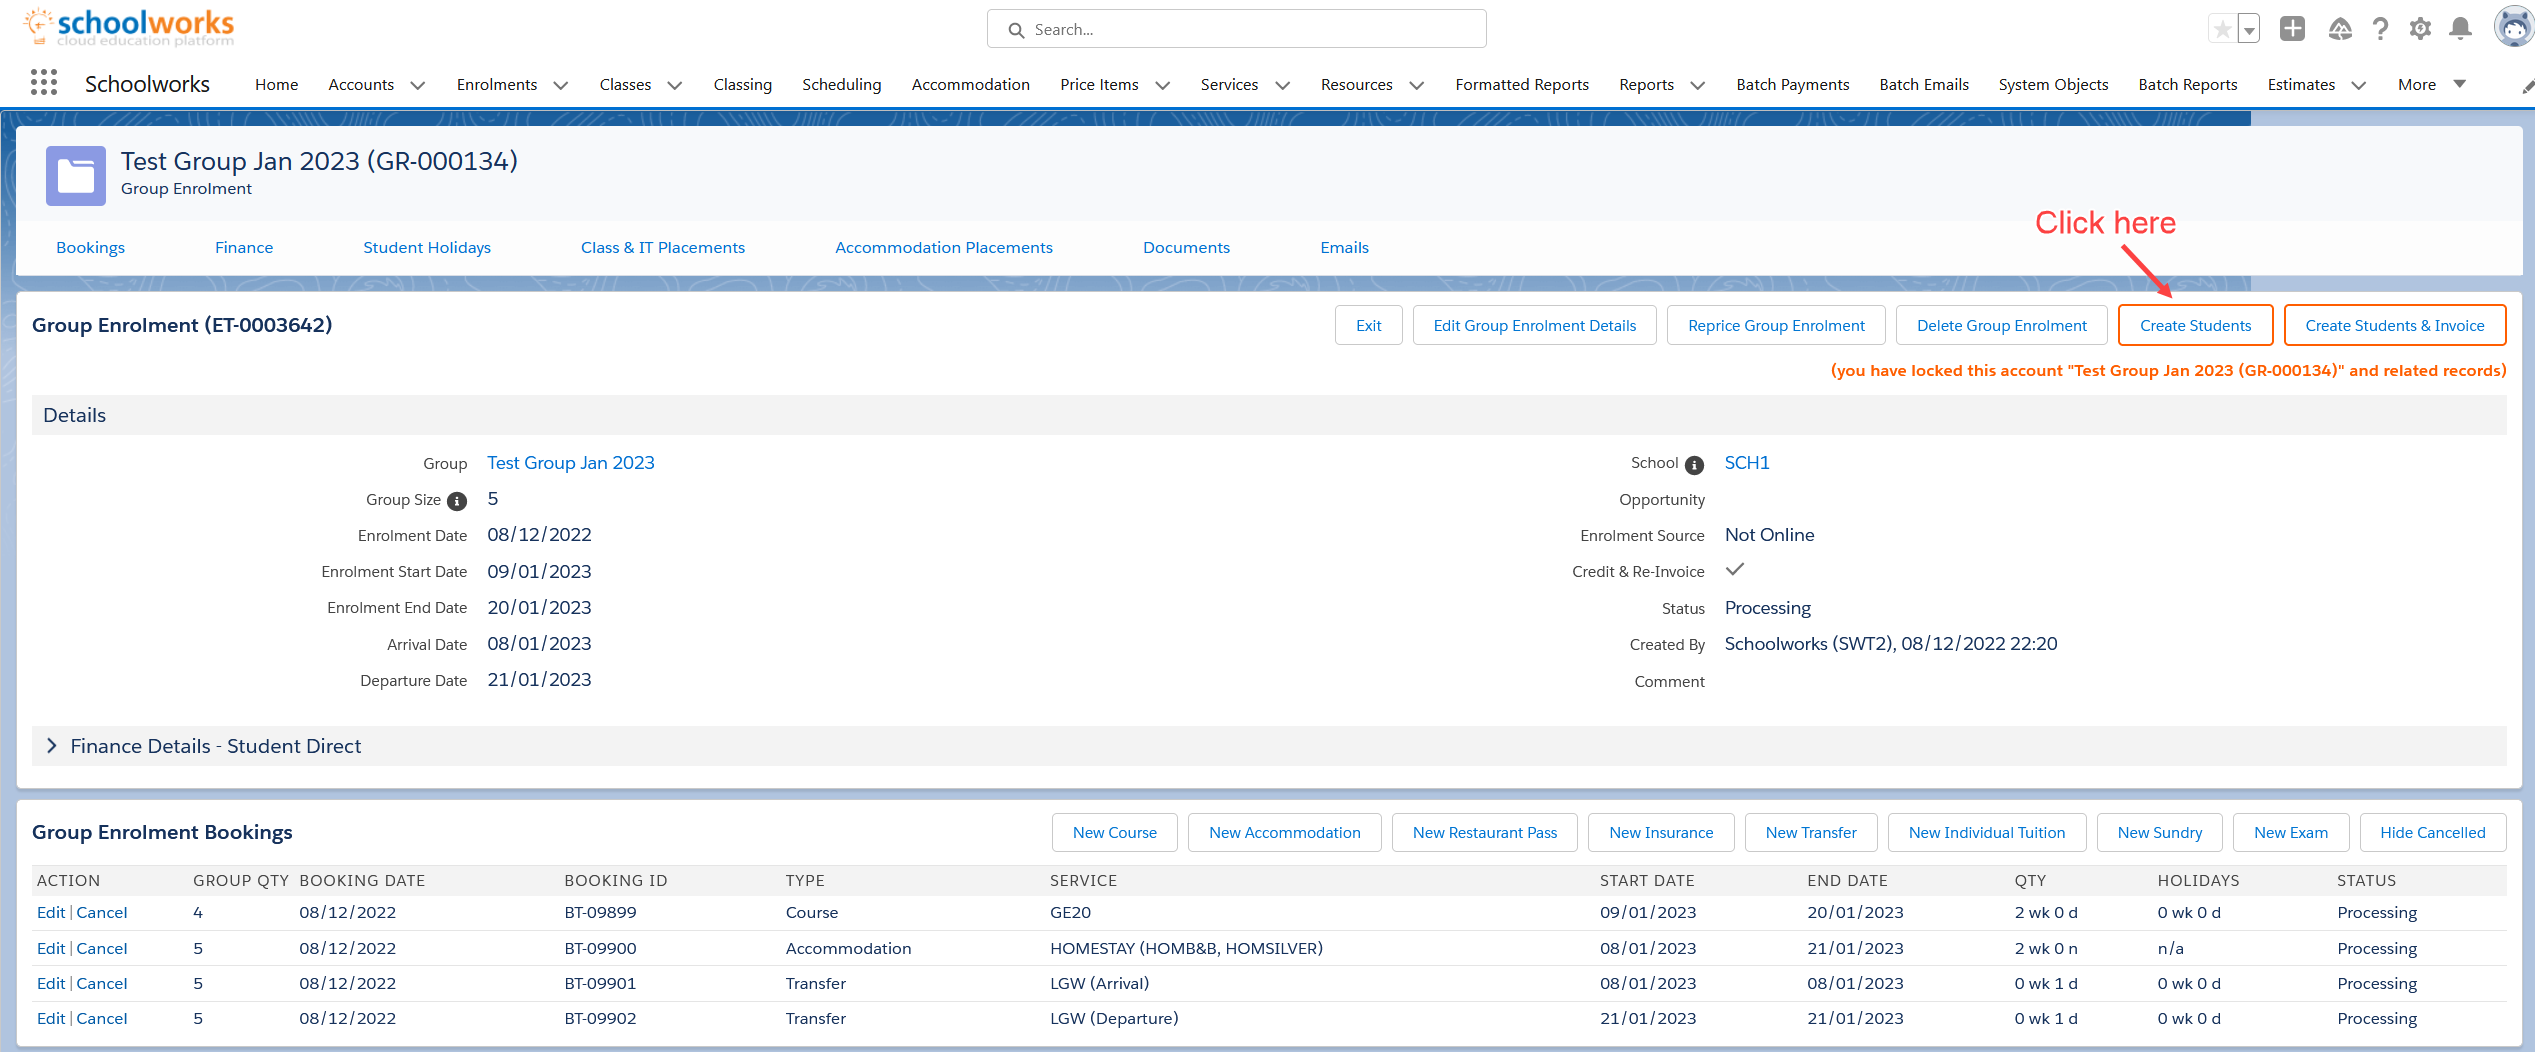Click the user profile avatar

[2514, 27]
